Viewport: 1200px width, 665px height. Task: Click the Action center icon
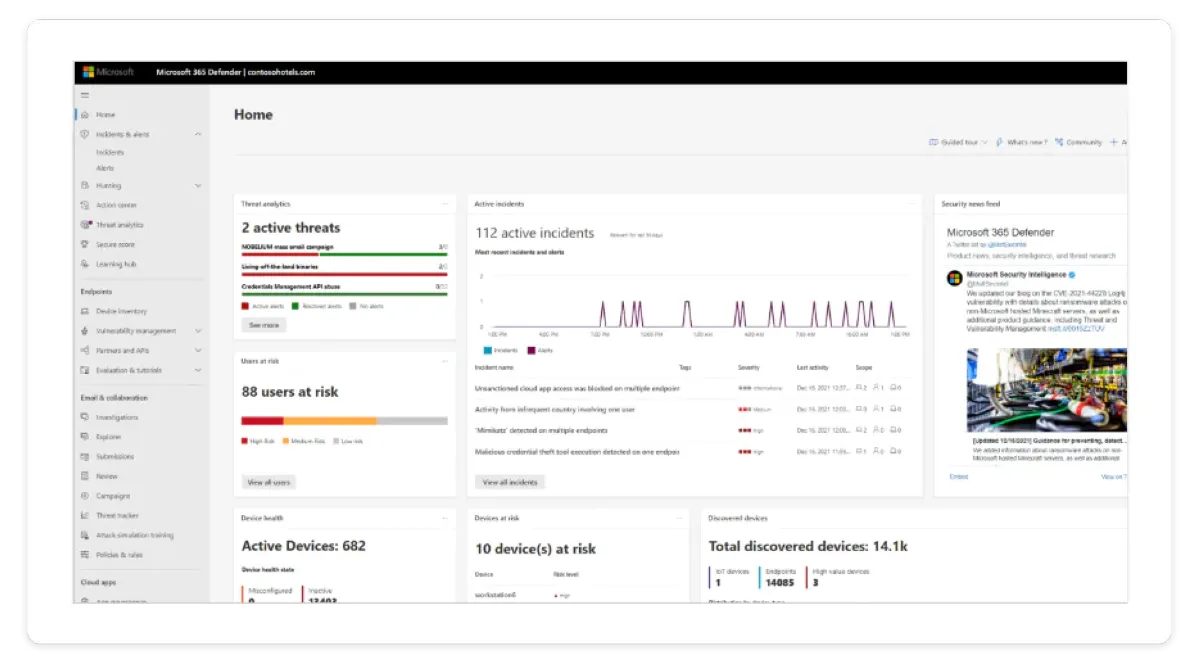[x=85, y=205]
